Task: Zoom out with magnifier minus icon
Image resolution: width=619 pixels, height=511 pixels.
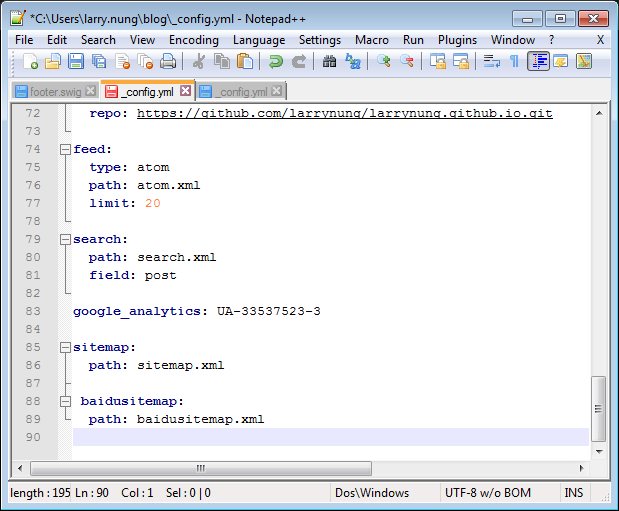Action: click(x=407, y=62)
